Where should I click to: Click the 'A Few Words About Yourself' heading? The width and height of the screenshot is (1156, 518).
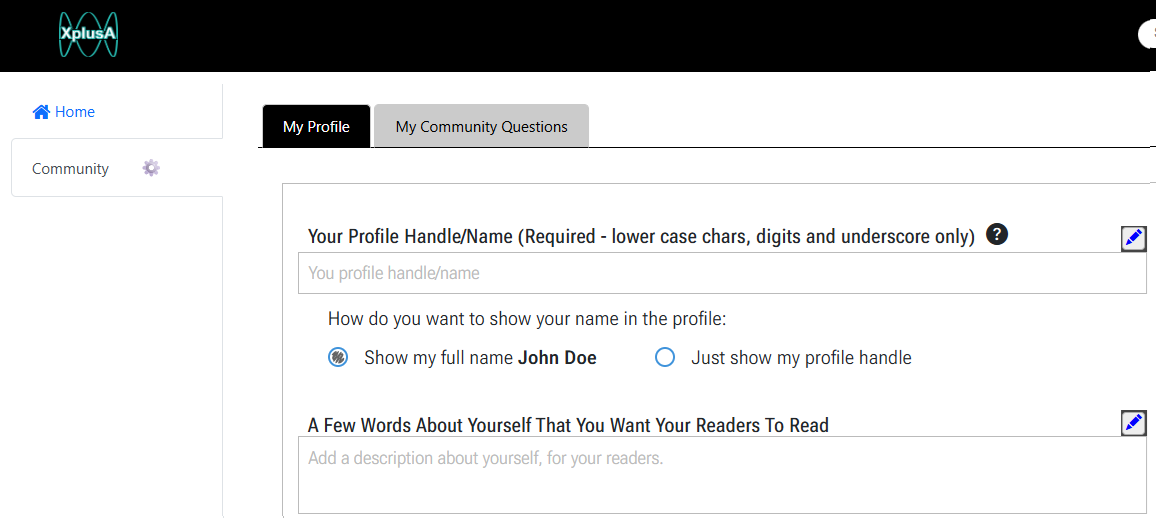point(568,425)
